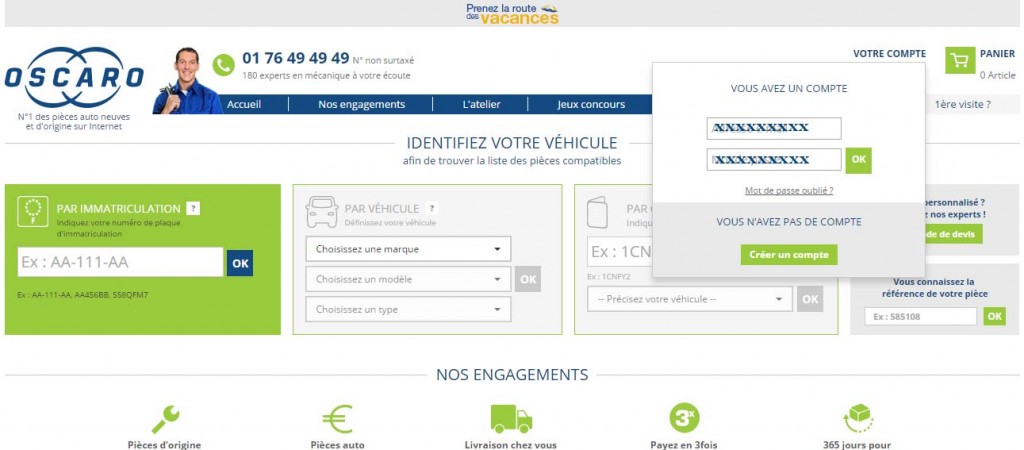Open the shopping cart icon
The height and width of the screenshot is (450, 1024).
[x=960, y=61]
